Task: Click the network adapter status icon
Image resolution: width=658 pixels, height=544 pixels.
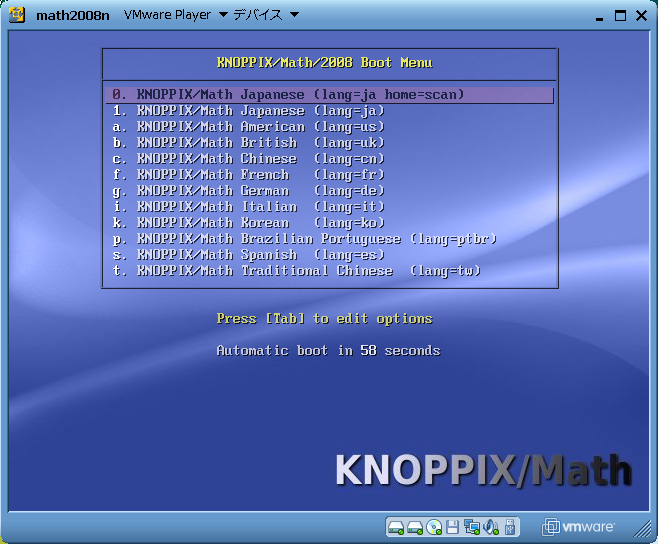Action: (x=472, y=527)
